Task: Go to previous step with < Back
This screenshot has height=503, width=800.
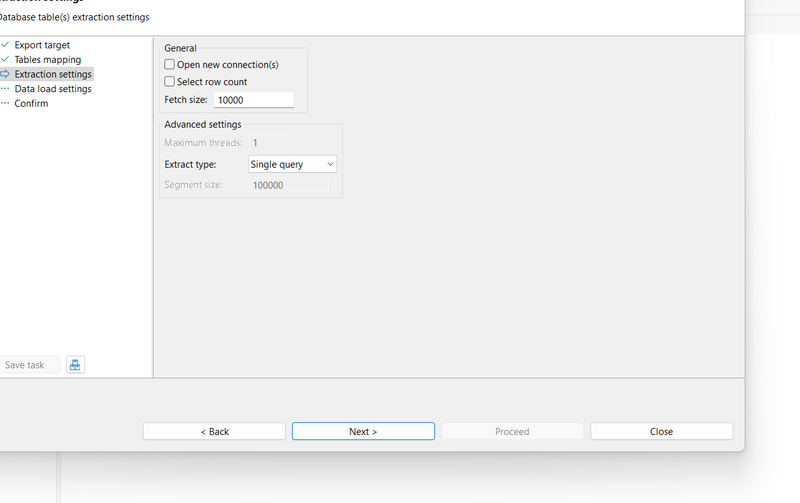Action: [x=214, y=431]
